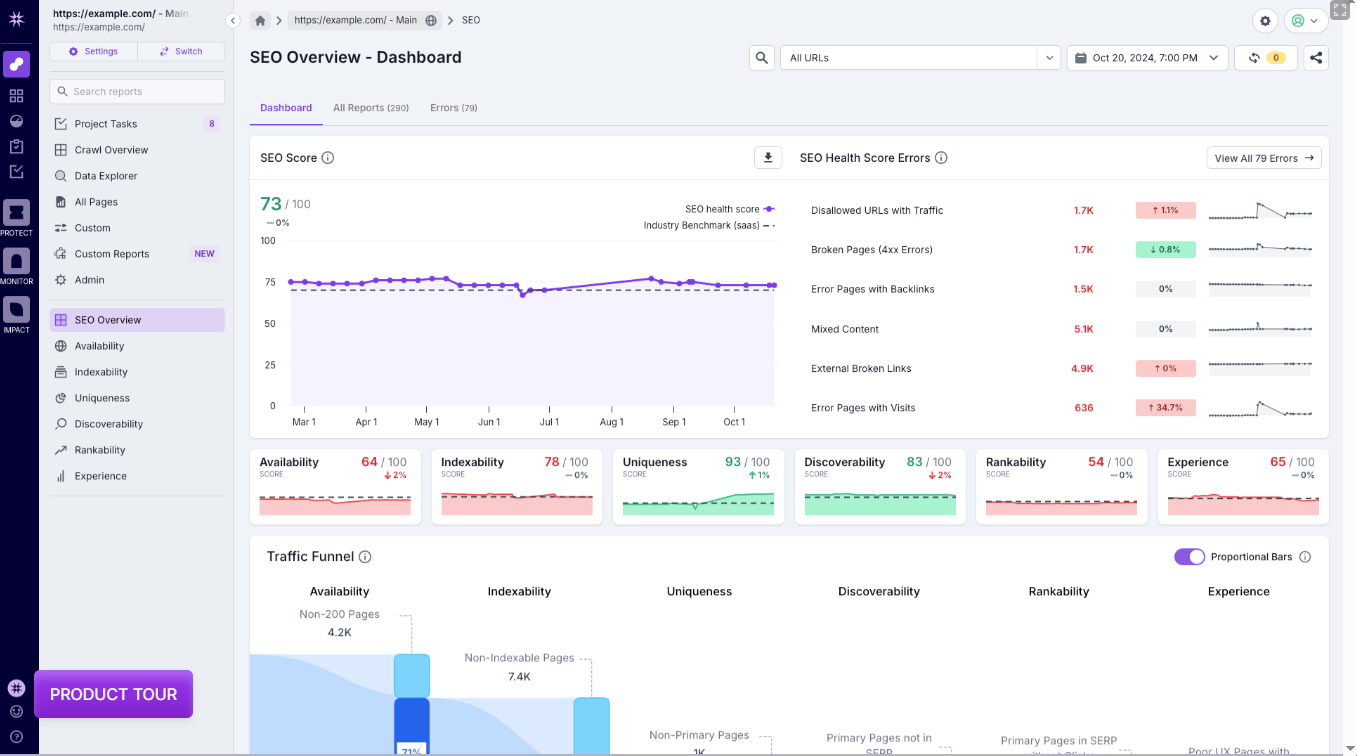Click the refresh sync button with 0 badge

click(x=1266, y=58)
